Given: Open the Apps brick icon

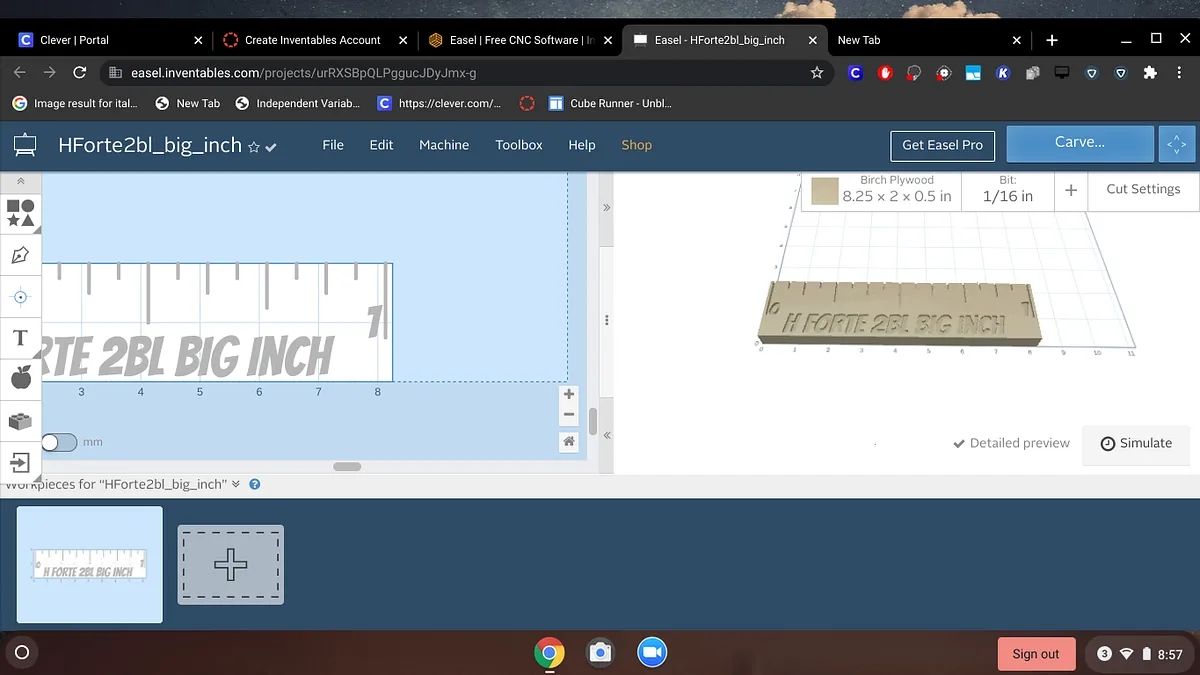Looking at the screenshot, I should 20,421.
